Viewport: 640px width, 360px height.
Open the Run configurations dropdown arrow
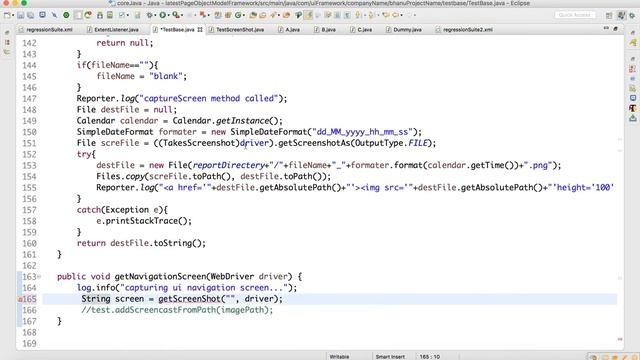[169, 15]
